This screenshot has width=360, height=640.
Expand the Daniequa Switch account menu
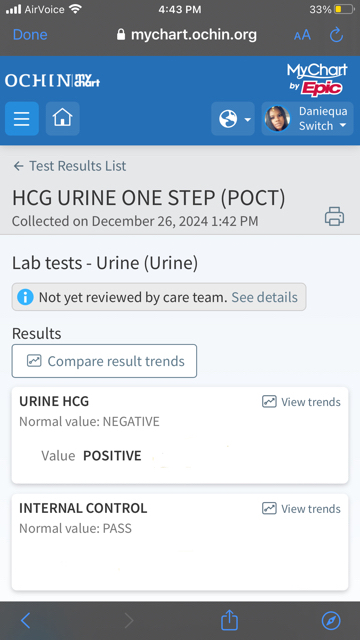[x=307, y=119]
